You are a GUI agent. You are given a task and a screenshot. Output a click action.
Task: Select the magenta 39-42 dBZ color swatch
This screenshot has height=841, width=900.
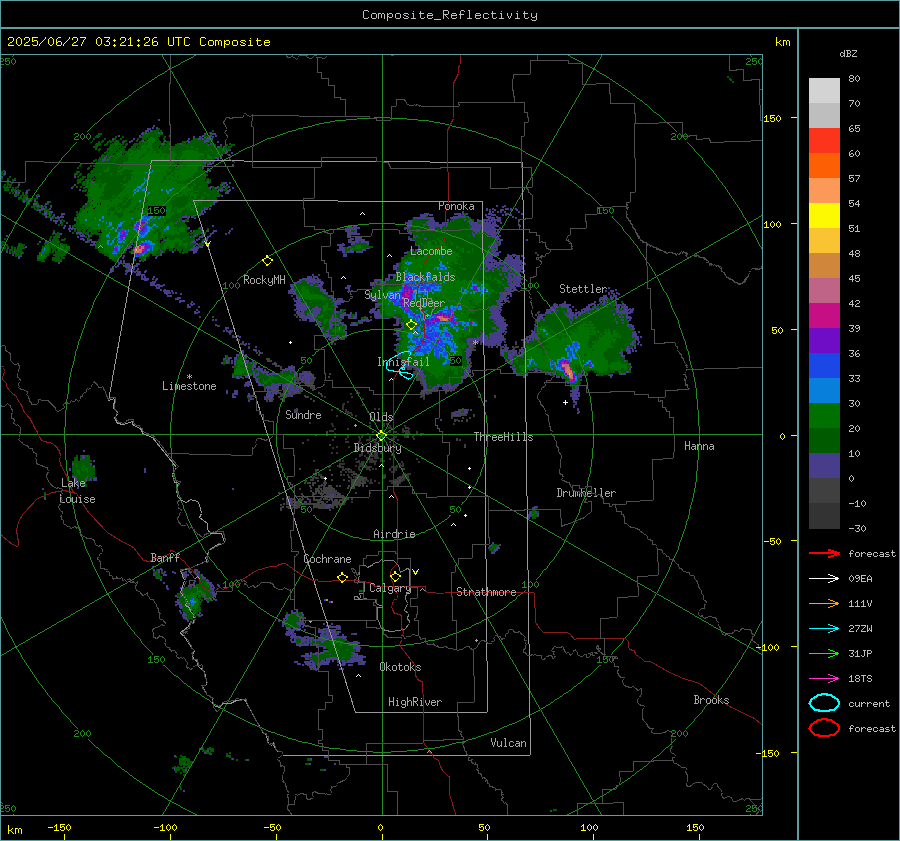824,316
